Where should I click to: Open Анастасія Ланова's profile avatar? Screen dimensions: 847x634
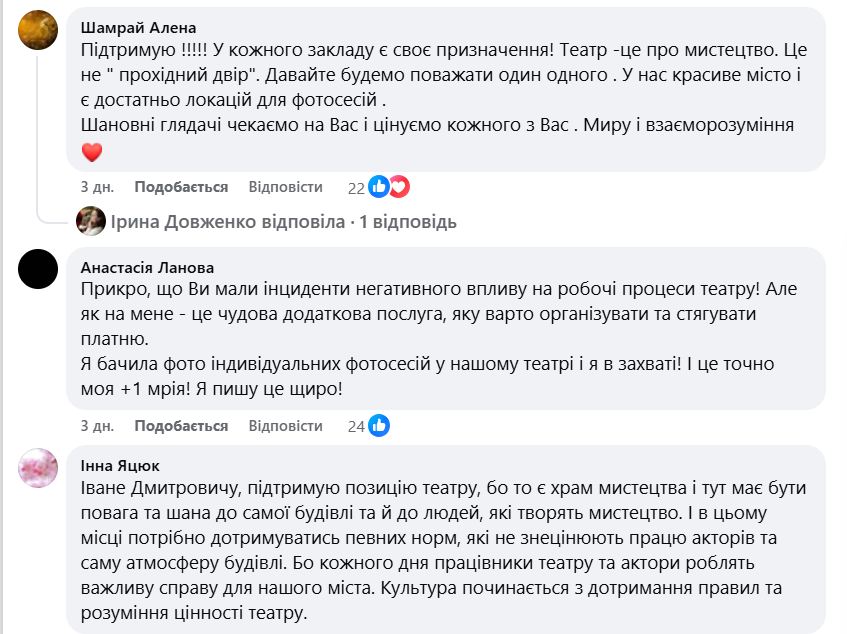tap(37, 270)
